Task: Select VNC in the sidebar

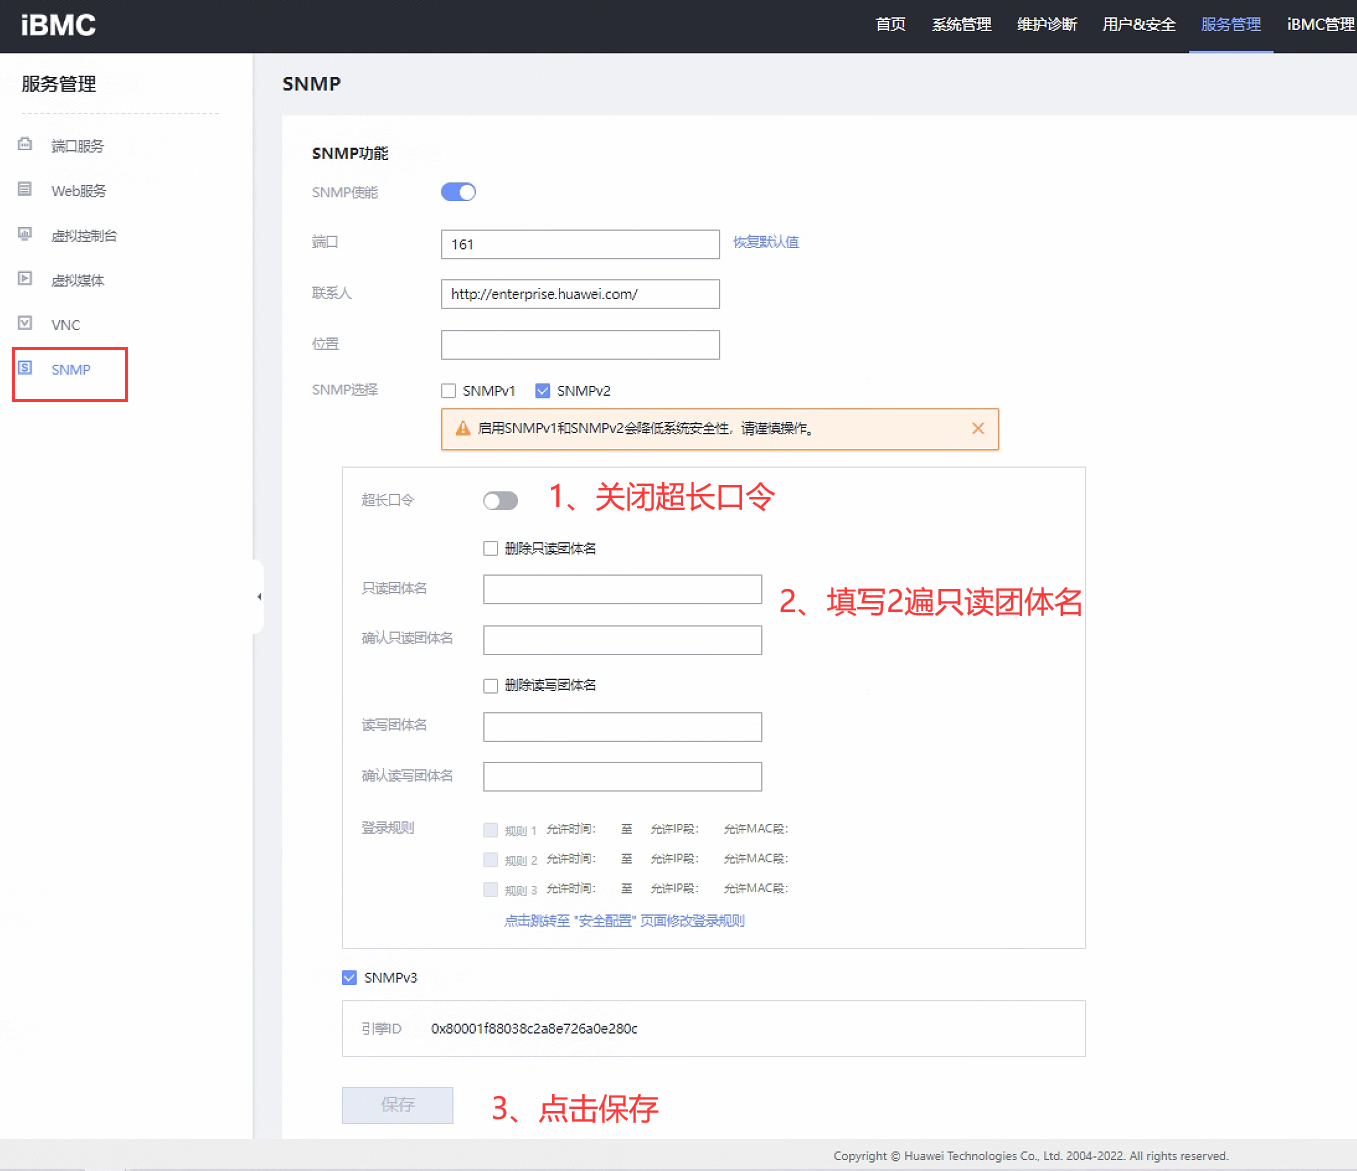Action: click(66, 325)
